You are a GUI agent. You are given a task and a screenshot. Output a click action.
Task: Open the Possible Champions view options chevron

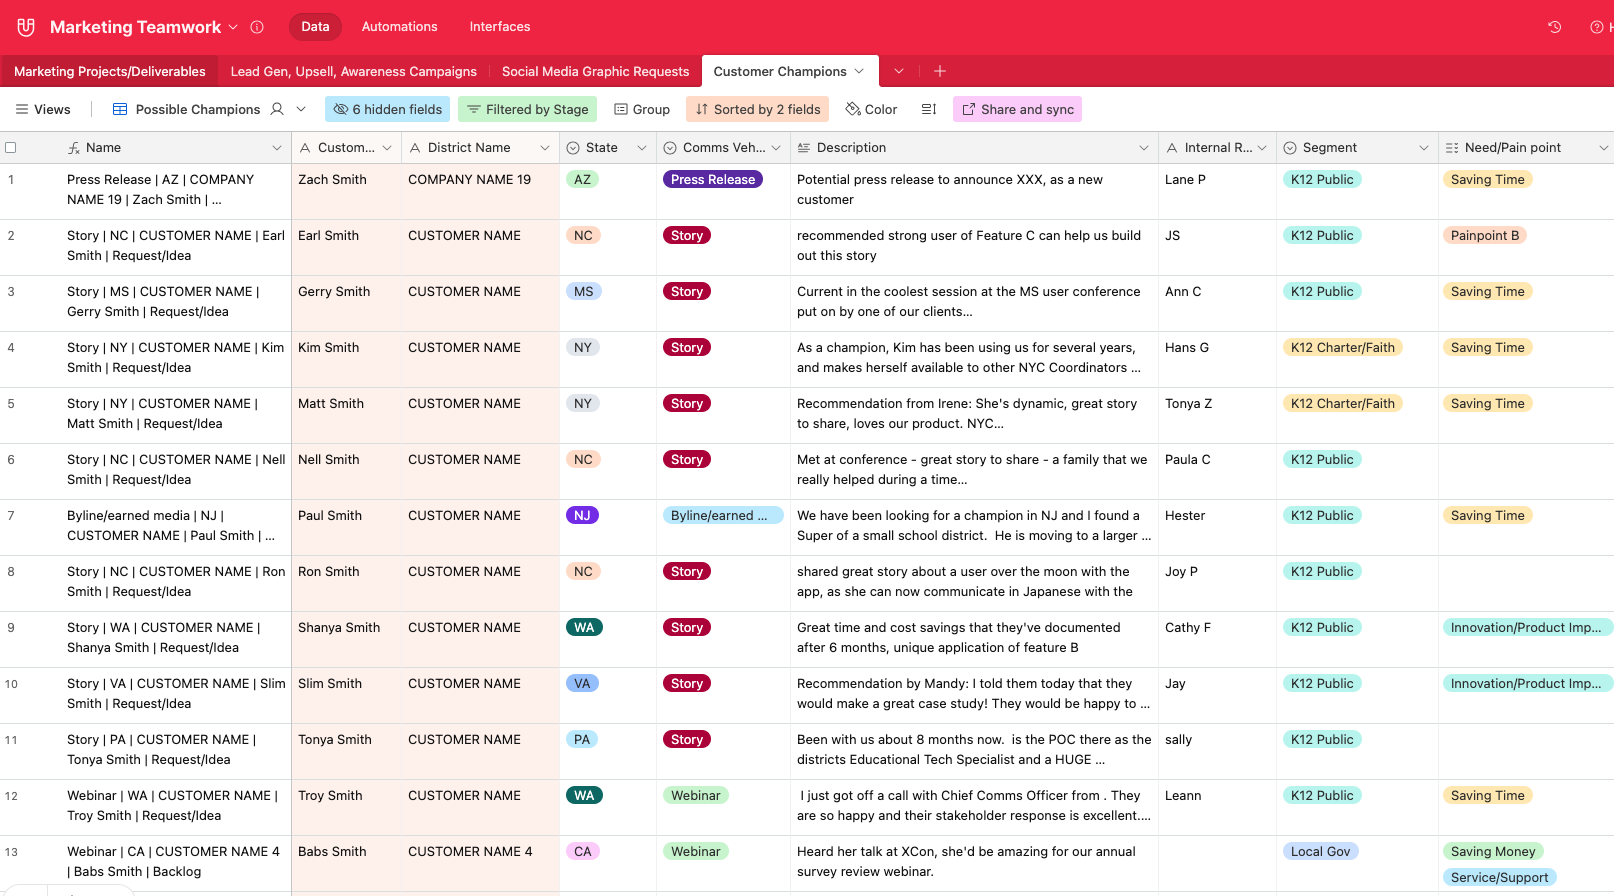301,109
